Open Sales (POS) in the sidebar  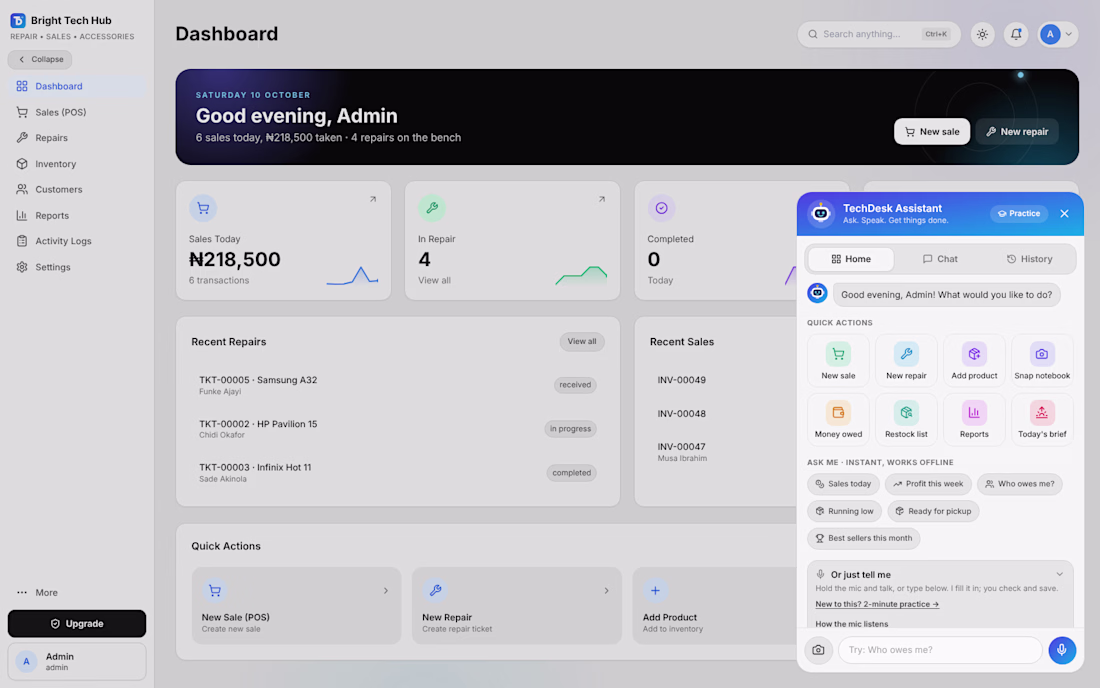(x=77, y=112)
